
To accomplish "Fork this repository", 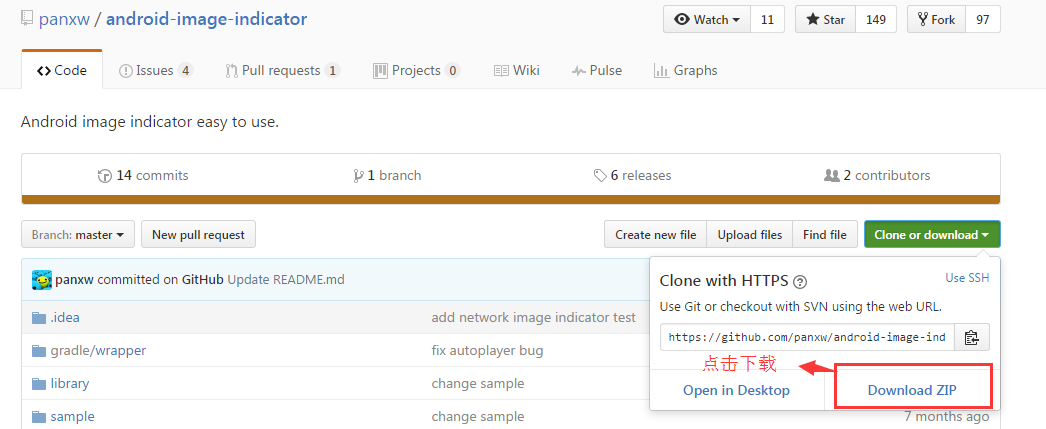I will point(935,20).
